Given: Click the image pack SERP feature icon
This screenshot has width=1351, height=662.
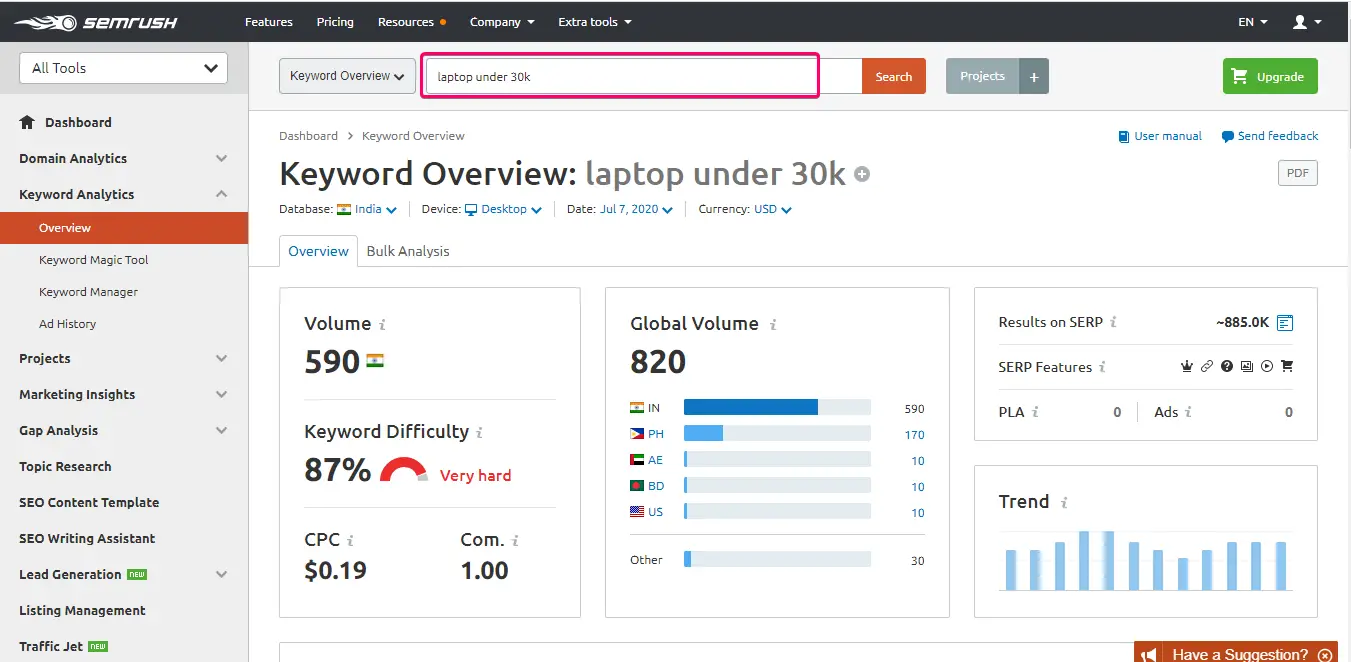Looking at the screenshot, I should click(x=1247, y=367).
